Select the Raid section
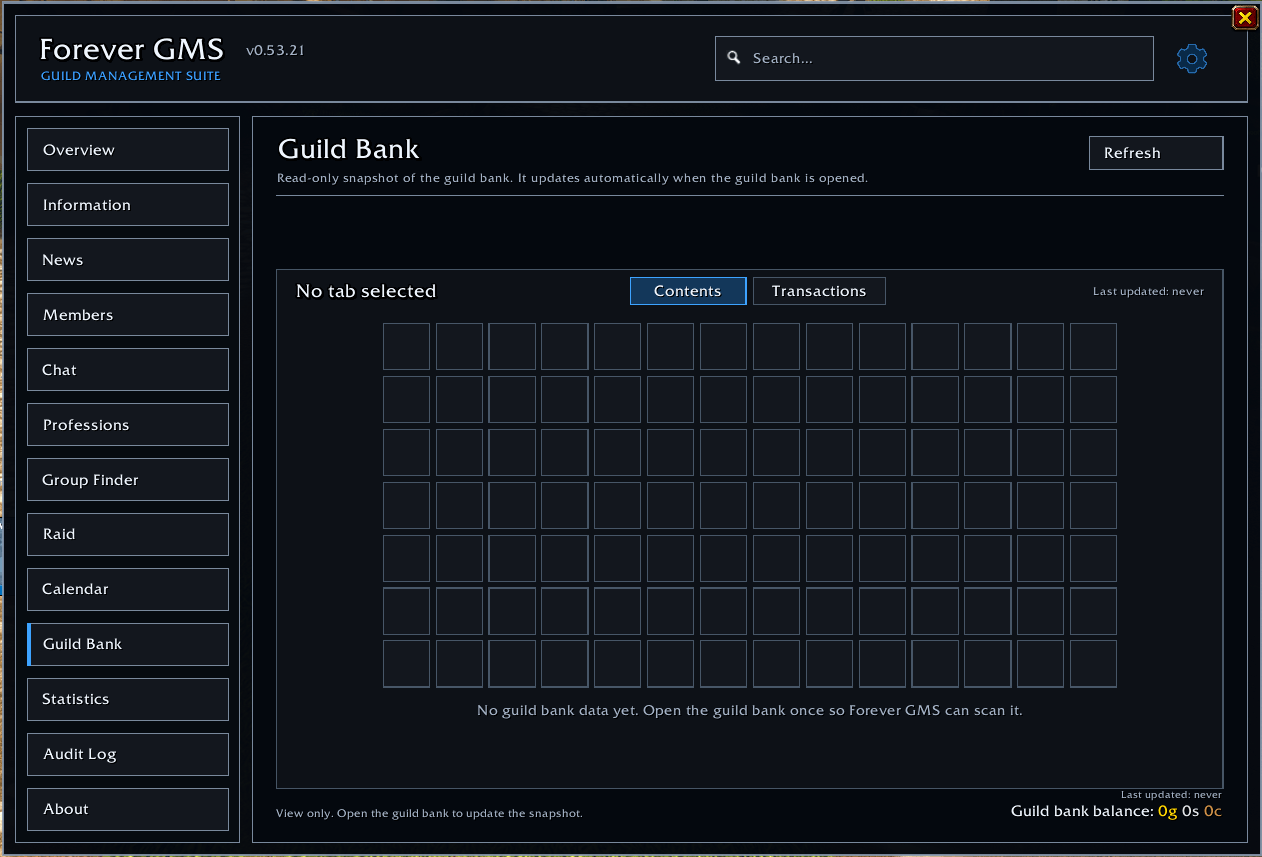The width and height of the screenshot is (1262, 857). pyautogui.click(x=128, y=534)
